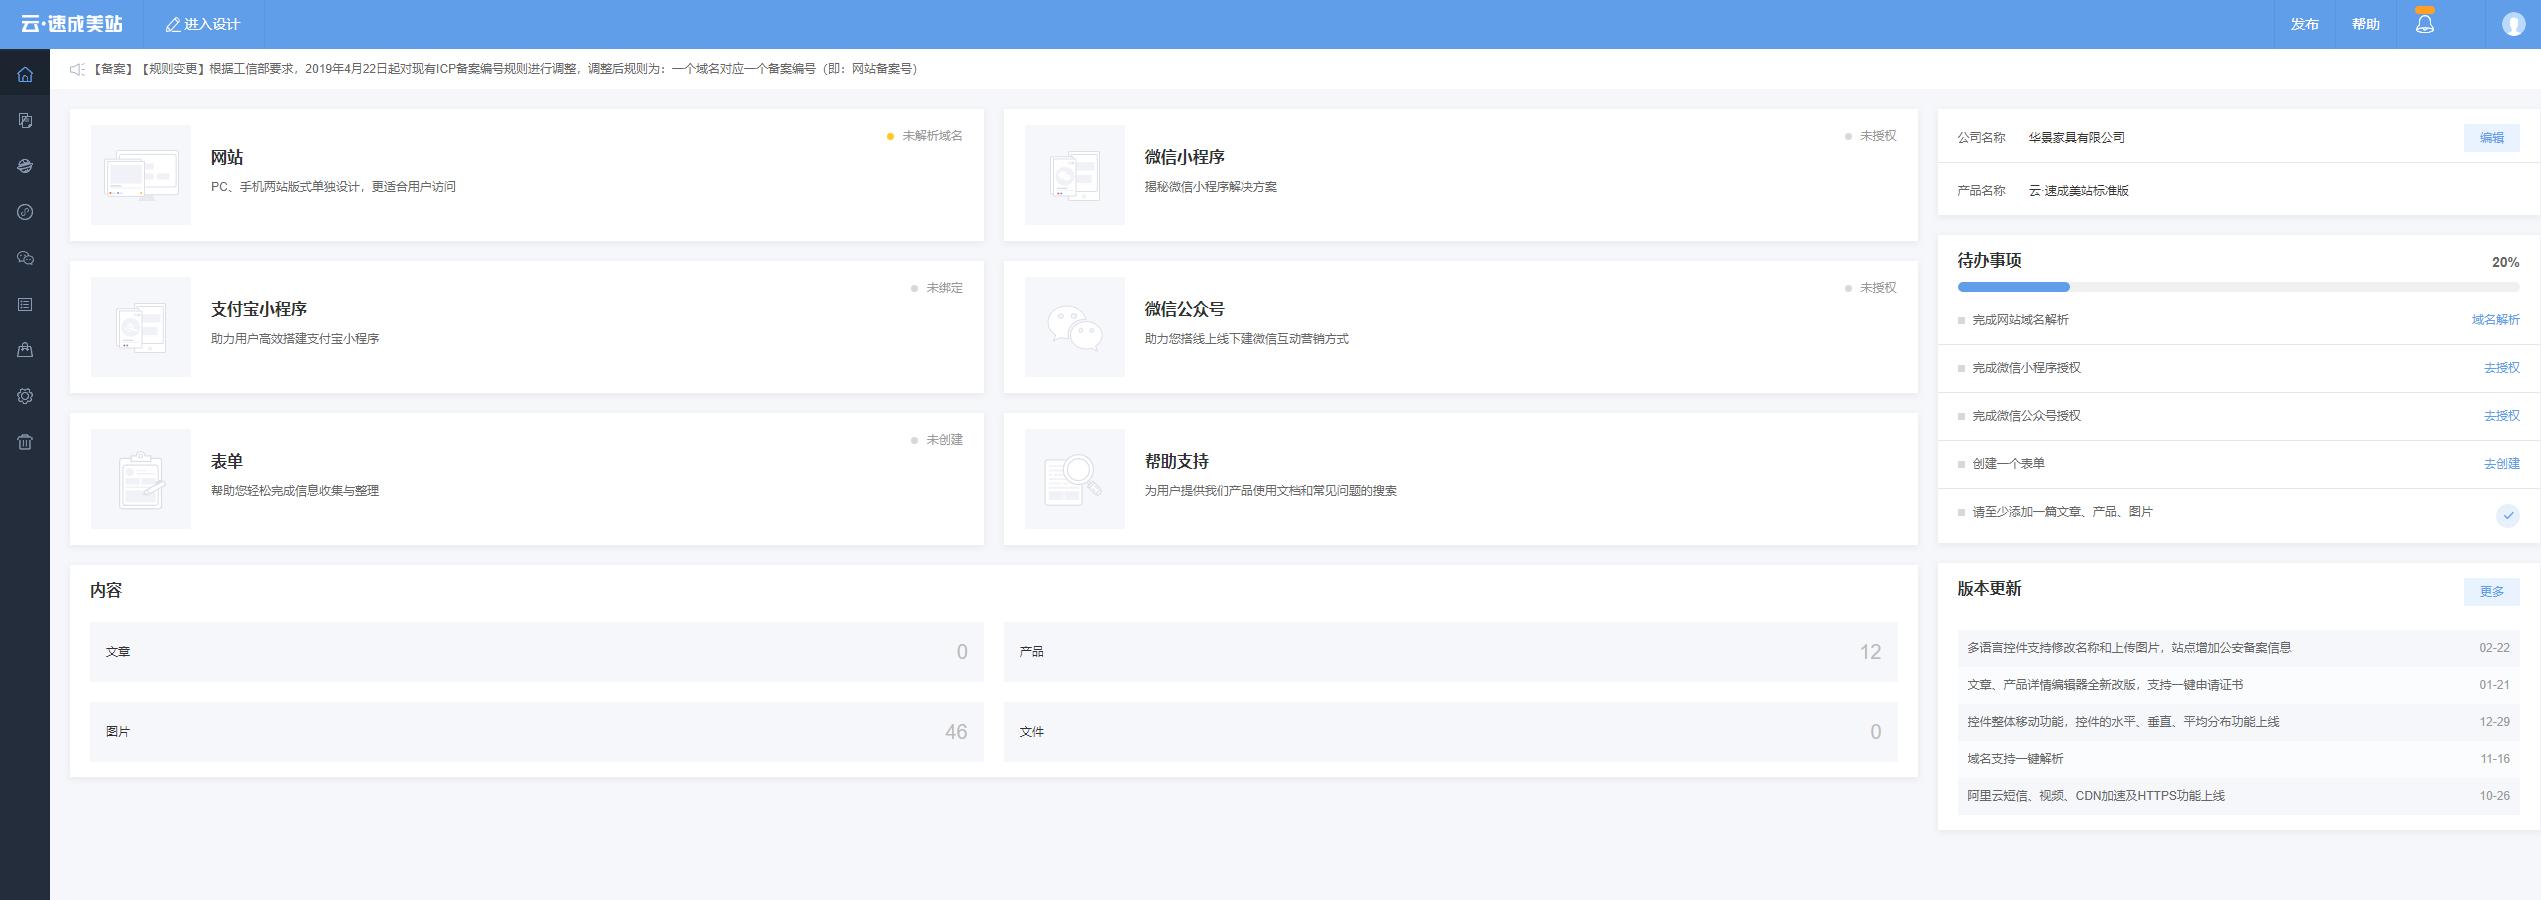This screenshot has height=900, width=2541.
Task: Click the 未解析域名 status indicator on 网站 card
Action: [x=925, y=135]
